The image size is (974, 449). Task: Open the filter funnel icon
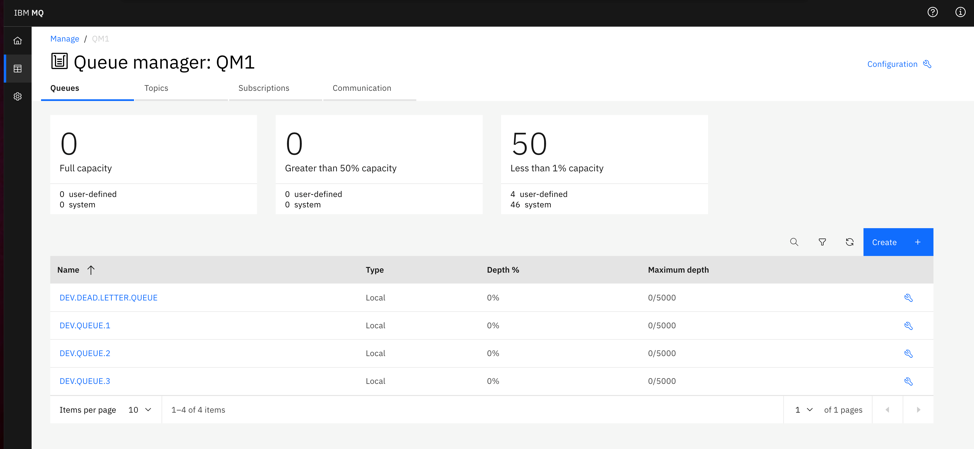(822, 242)
